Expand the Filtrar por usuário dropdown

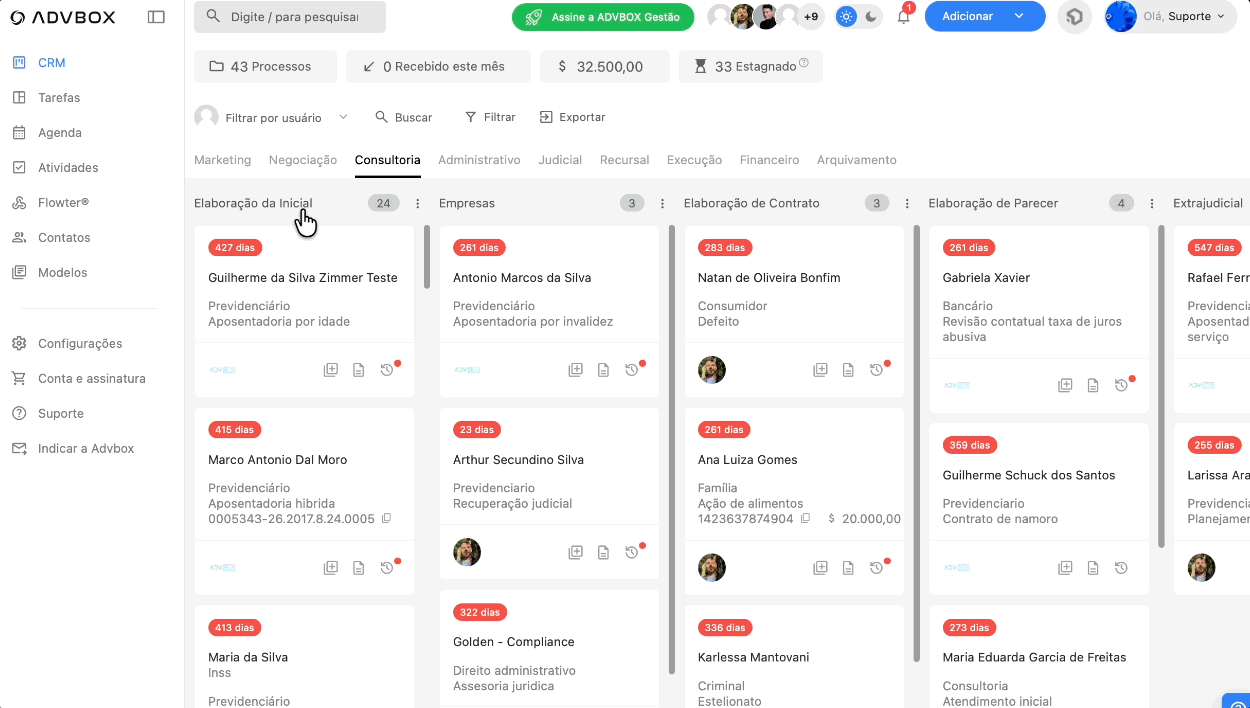343,117
